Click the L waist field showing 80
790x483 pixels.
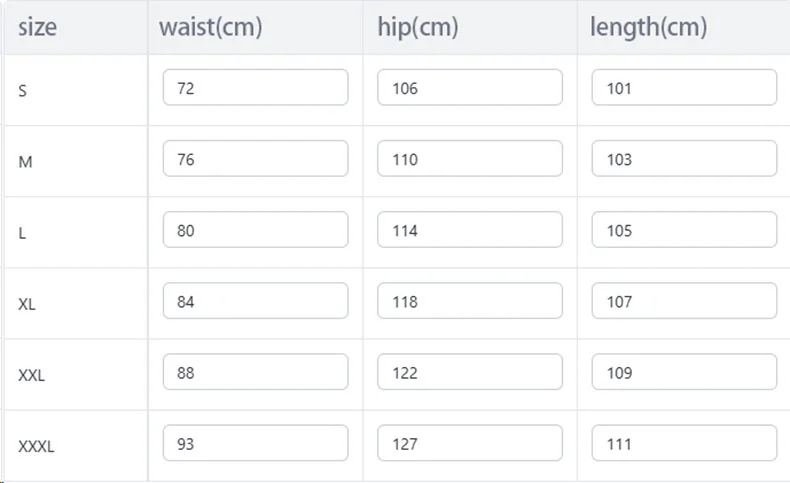coord(255,230)
